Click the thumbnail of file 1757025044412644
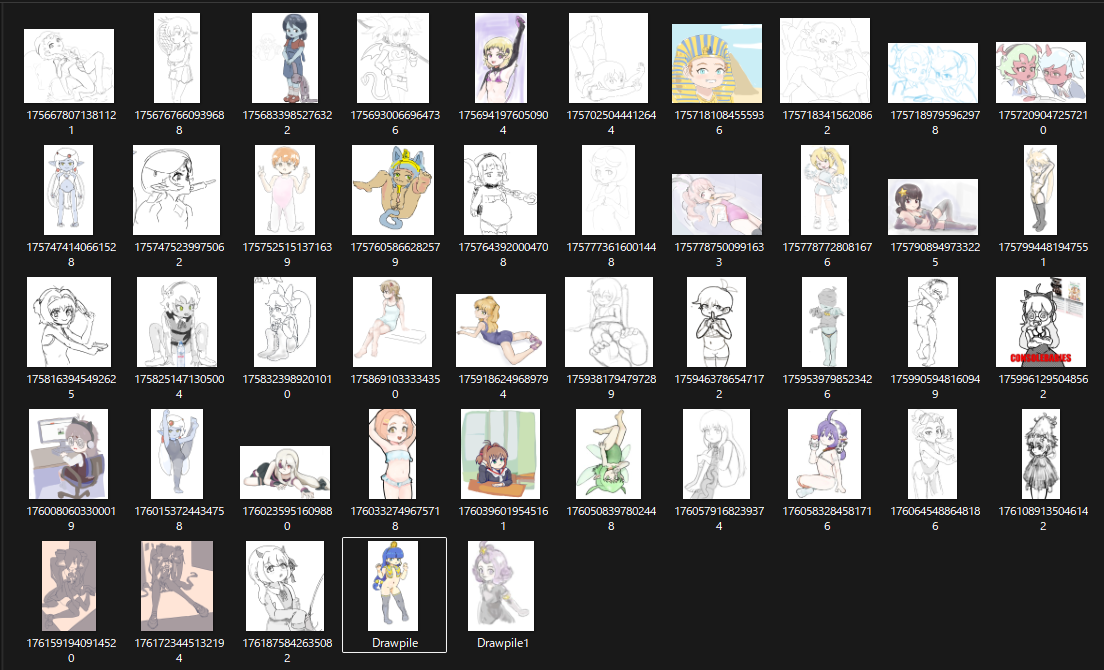This screenshot has height=670, width=1104. pos(608,58)
